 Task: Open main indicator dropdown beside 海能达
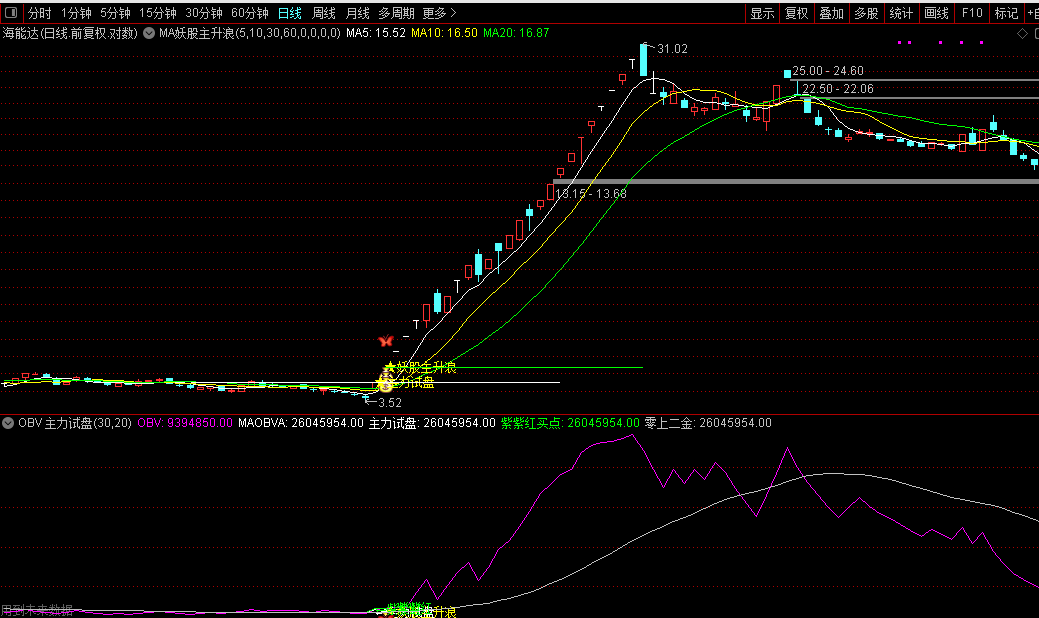(x=149, y=33)
